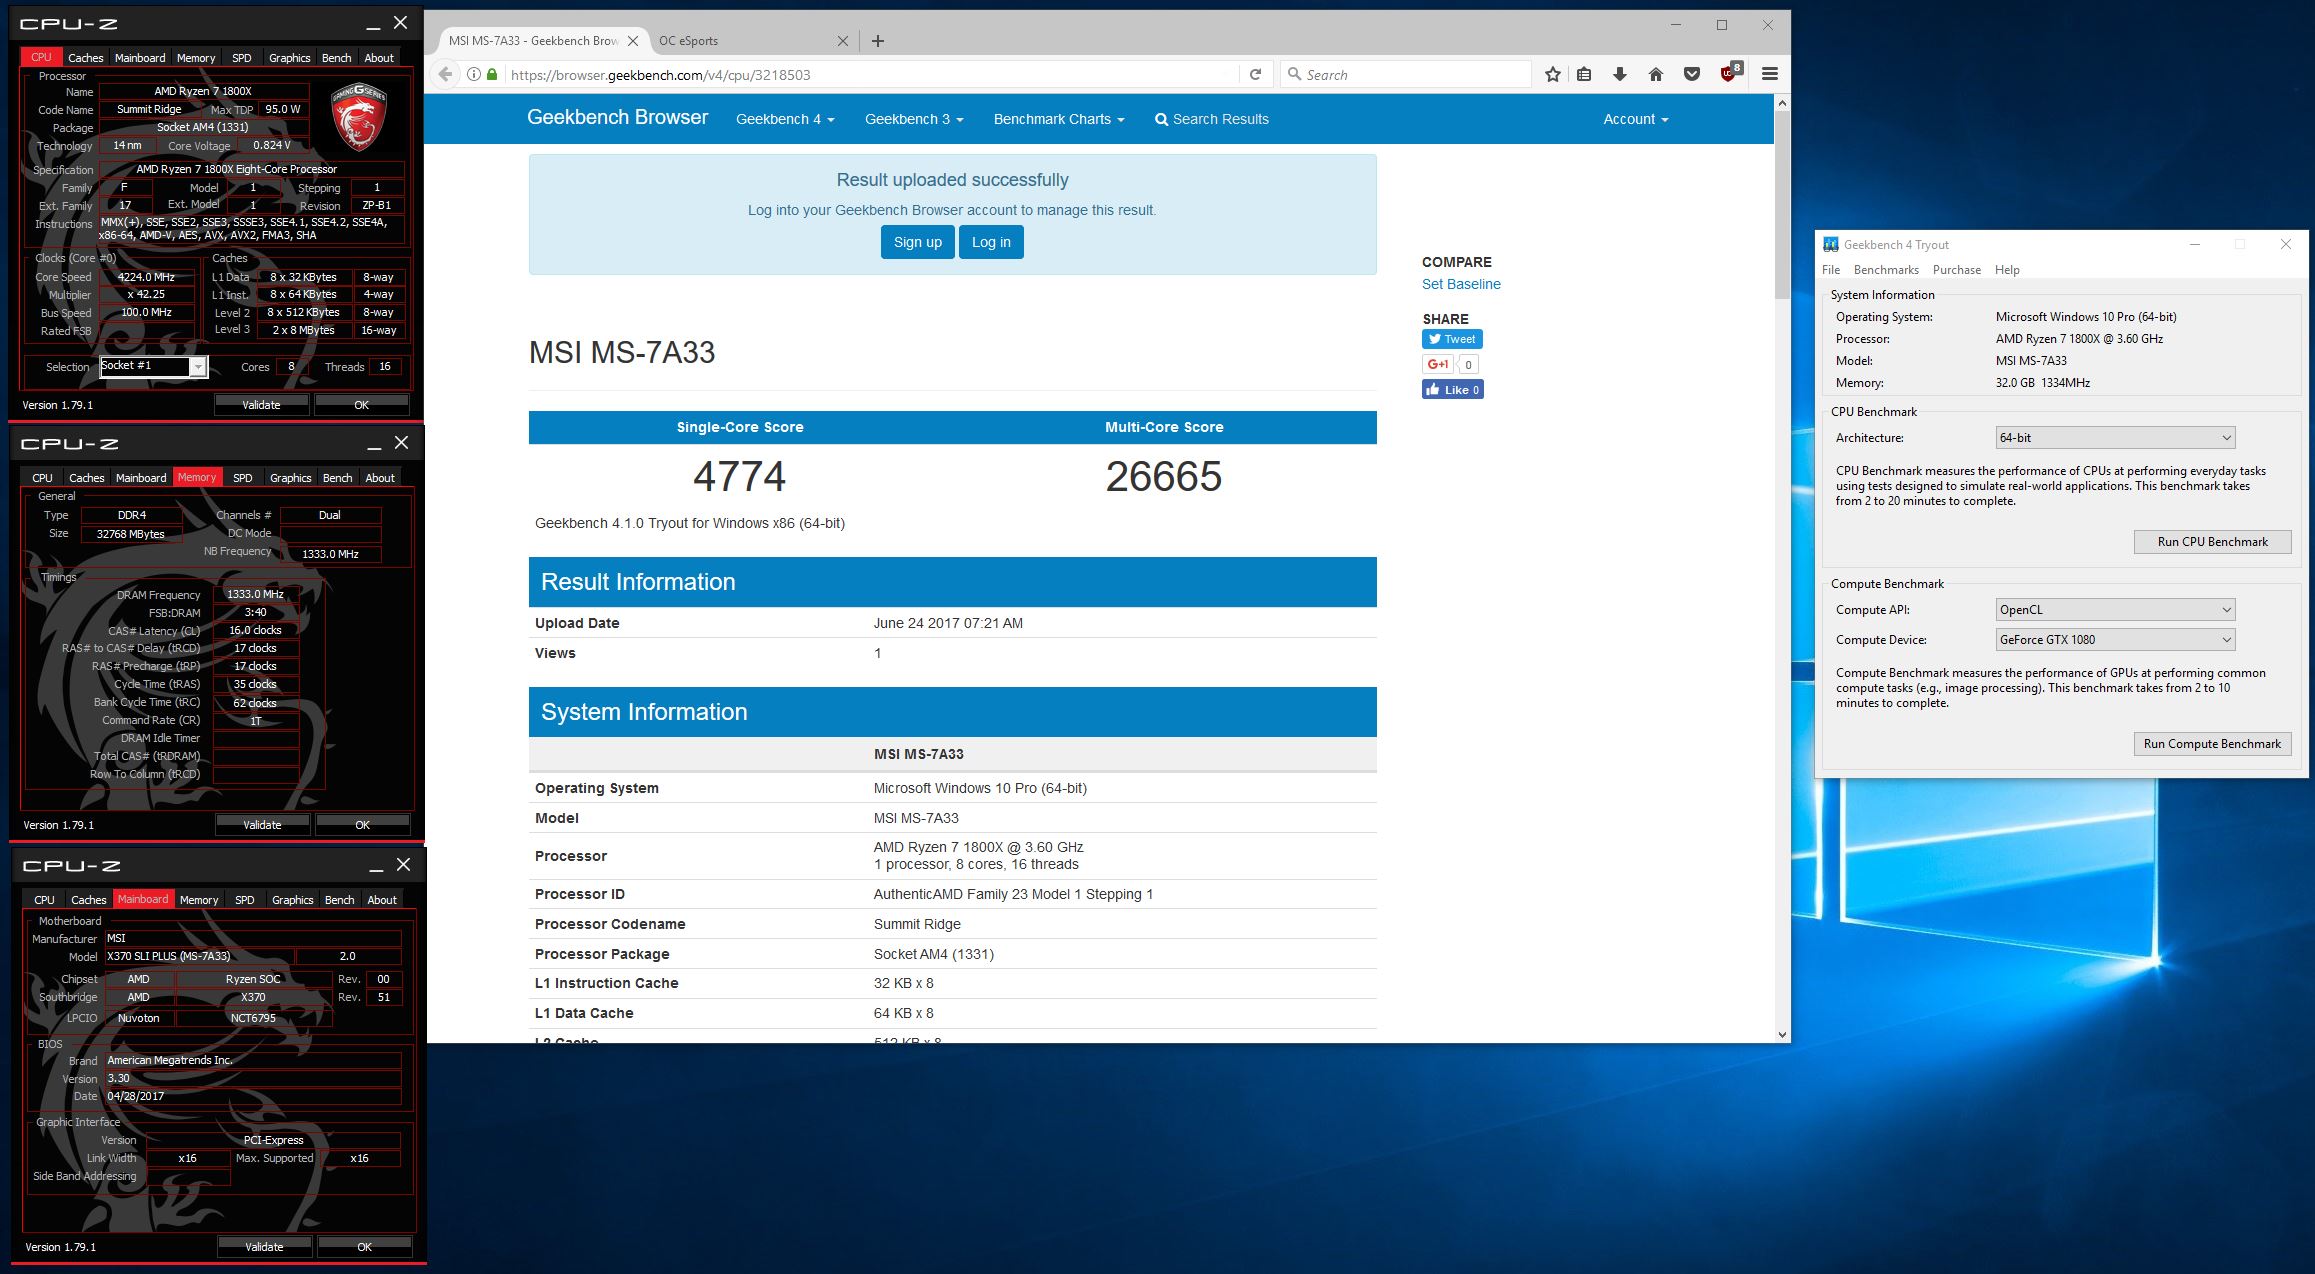2315x1274 pixels.
Task: Open the Help menu in Geekbench 4 Tryout
Action: point(2007,270)
